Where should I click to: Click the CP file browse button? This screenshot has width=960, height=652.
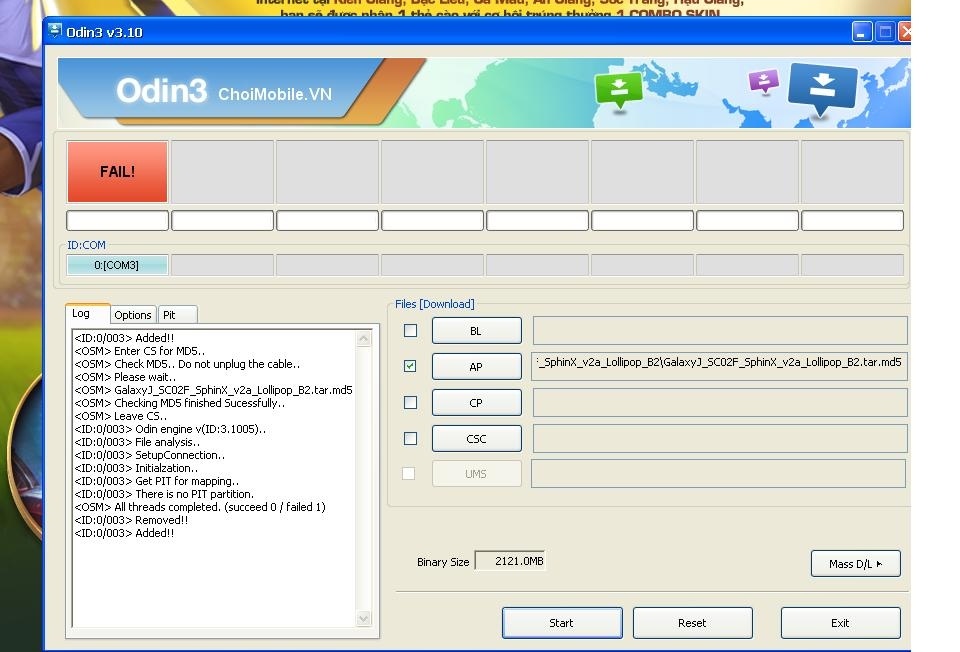point(477,403)
